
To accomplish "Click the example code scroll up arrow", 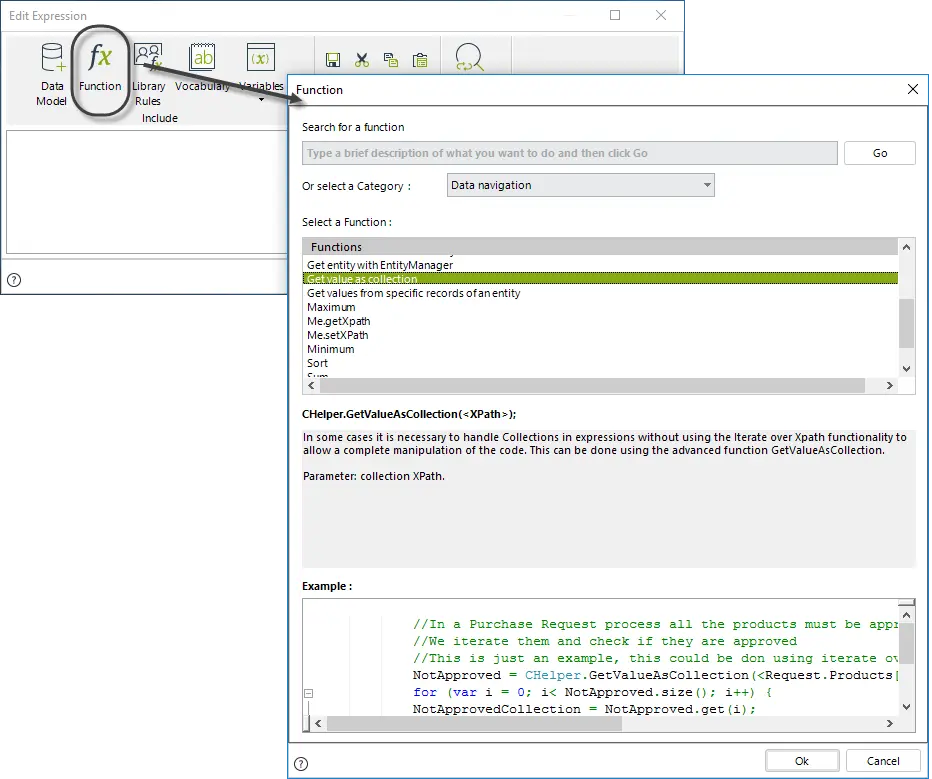I will (906, 616).
